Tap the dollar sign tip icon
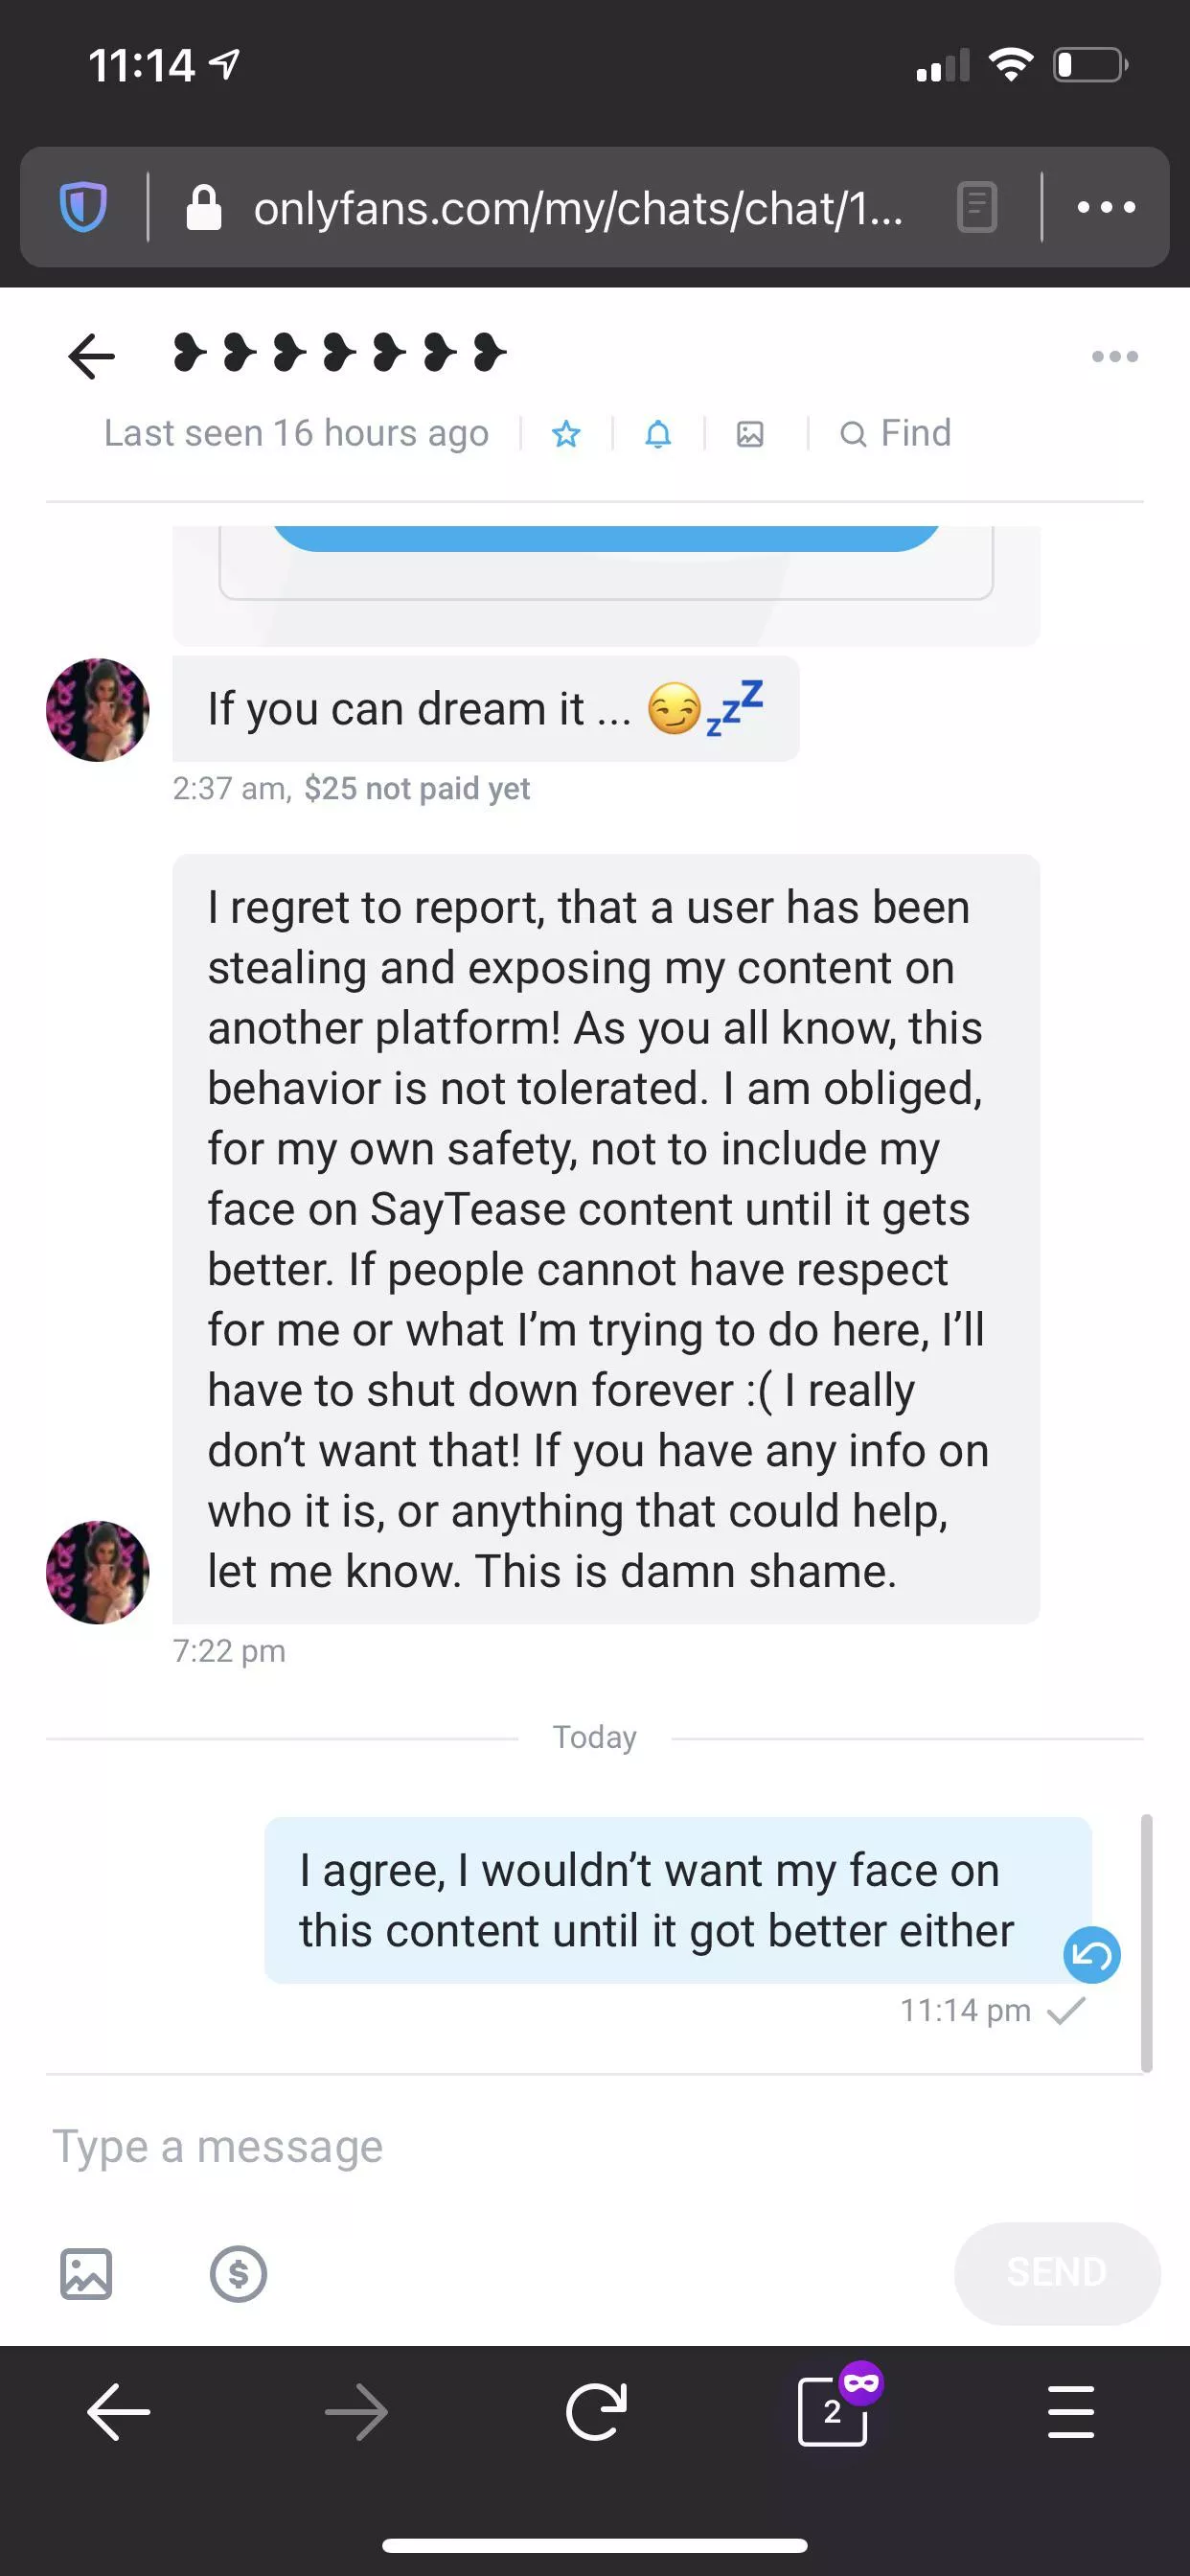Screen dimensions: 1190x2576 tap(238, 2274)
